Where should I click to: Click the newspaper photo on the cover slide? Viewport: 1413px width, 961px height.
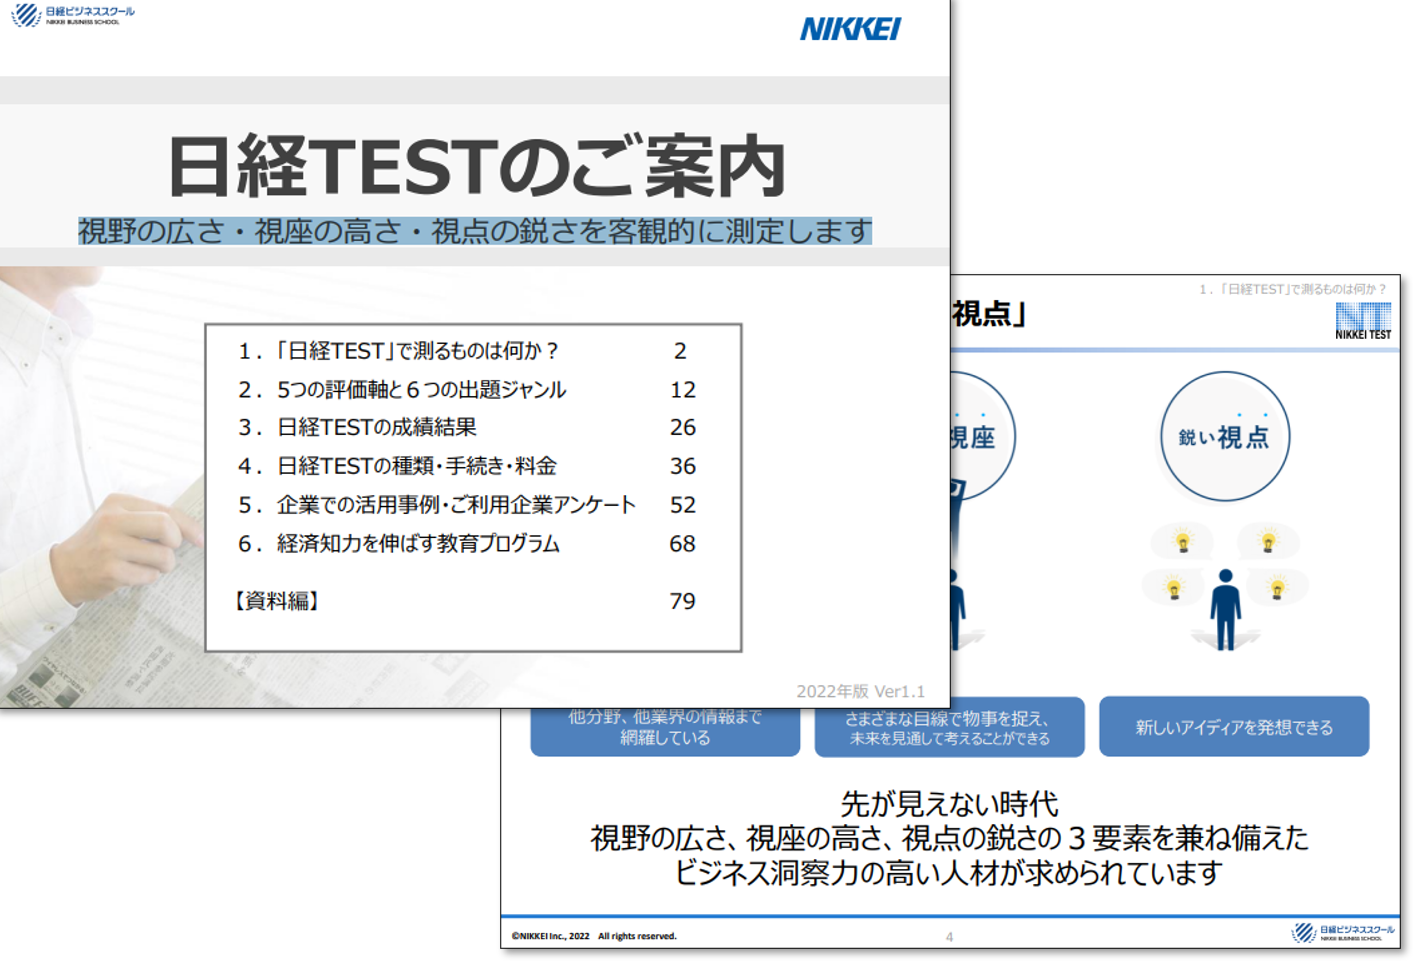pos(100,487)
